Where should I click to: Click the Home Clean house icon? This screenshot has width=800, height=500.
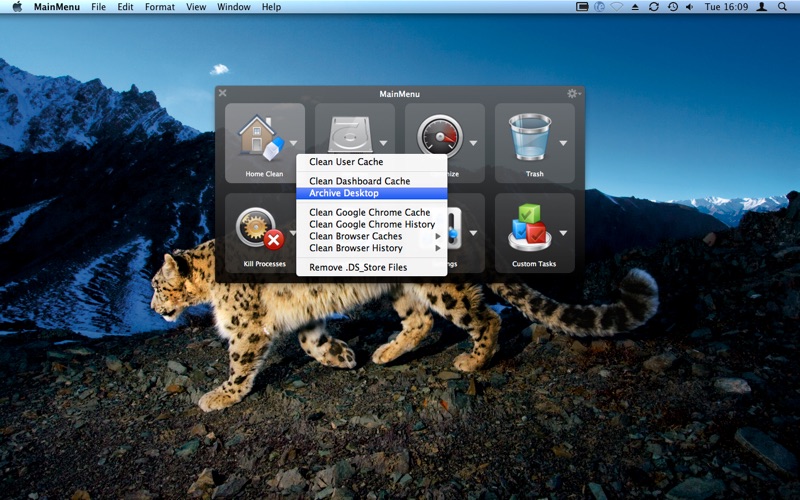tap(260, 136)
